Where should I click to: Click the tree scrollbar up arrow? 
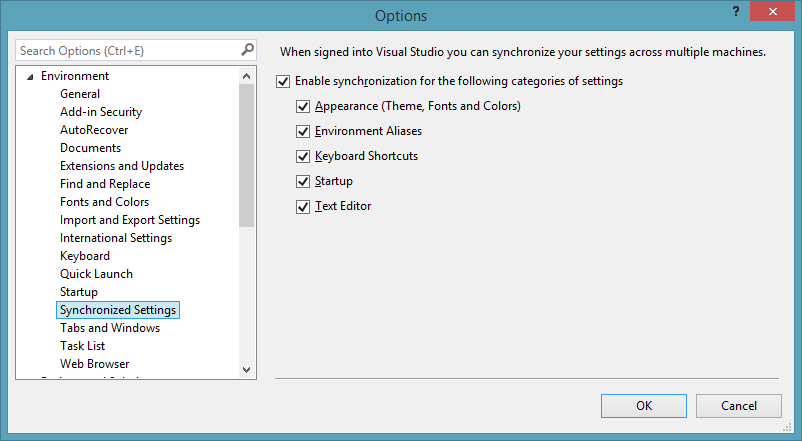(x=247, y=76)
